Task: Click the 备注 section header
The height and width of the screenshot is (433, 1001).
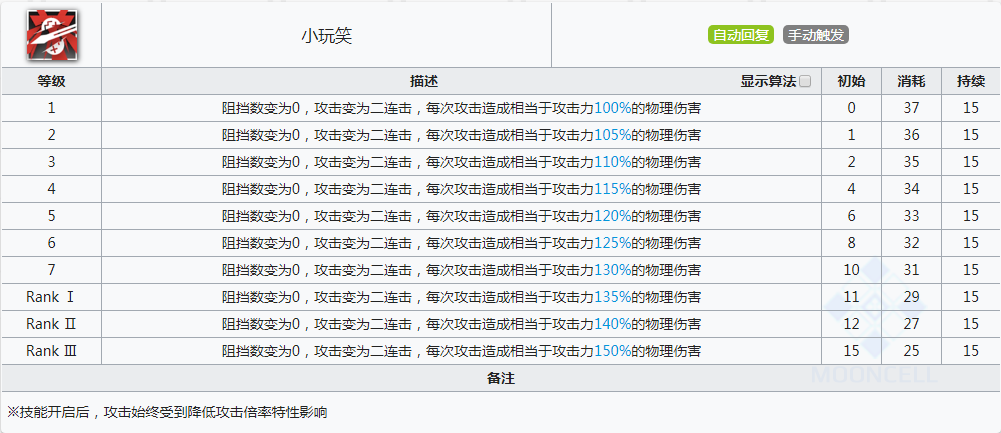Action: pyautogui.click(x=500, y=378)
